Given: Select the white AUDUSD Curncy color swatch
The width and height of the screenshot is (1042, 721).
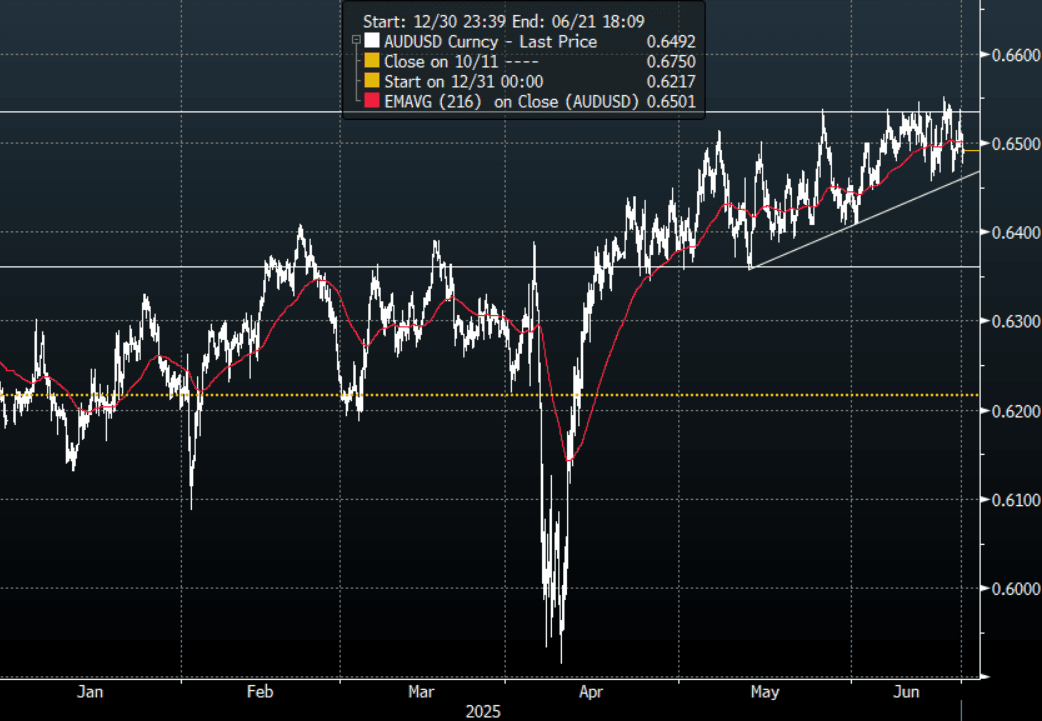Looking at the screenshot, I should coord(372,41).
